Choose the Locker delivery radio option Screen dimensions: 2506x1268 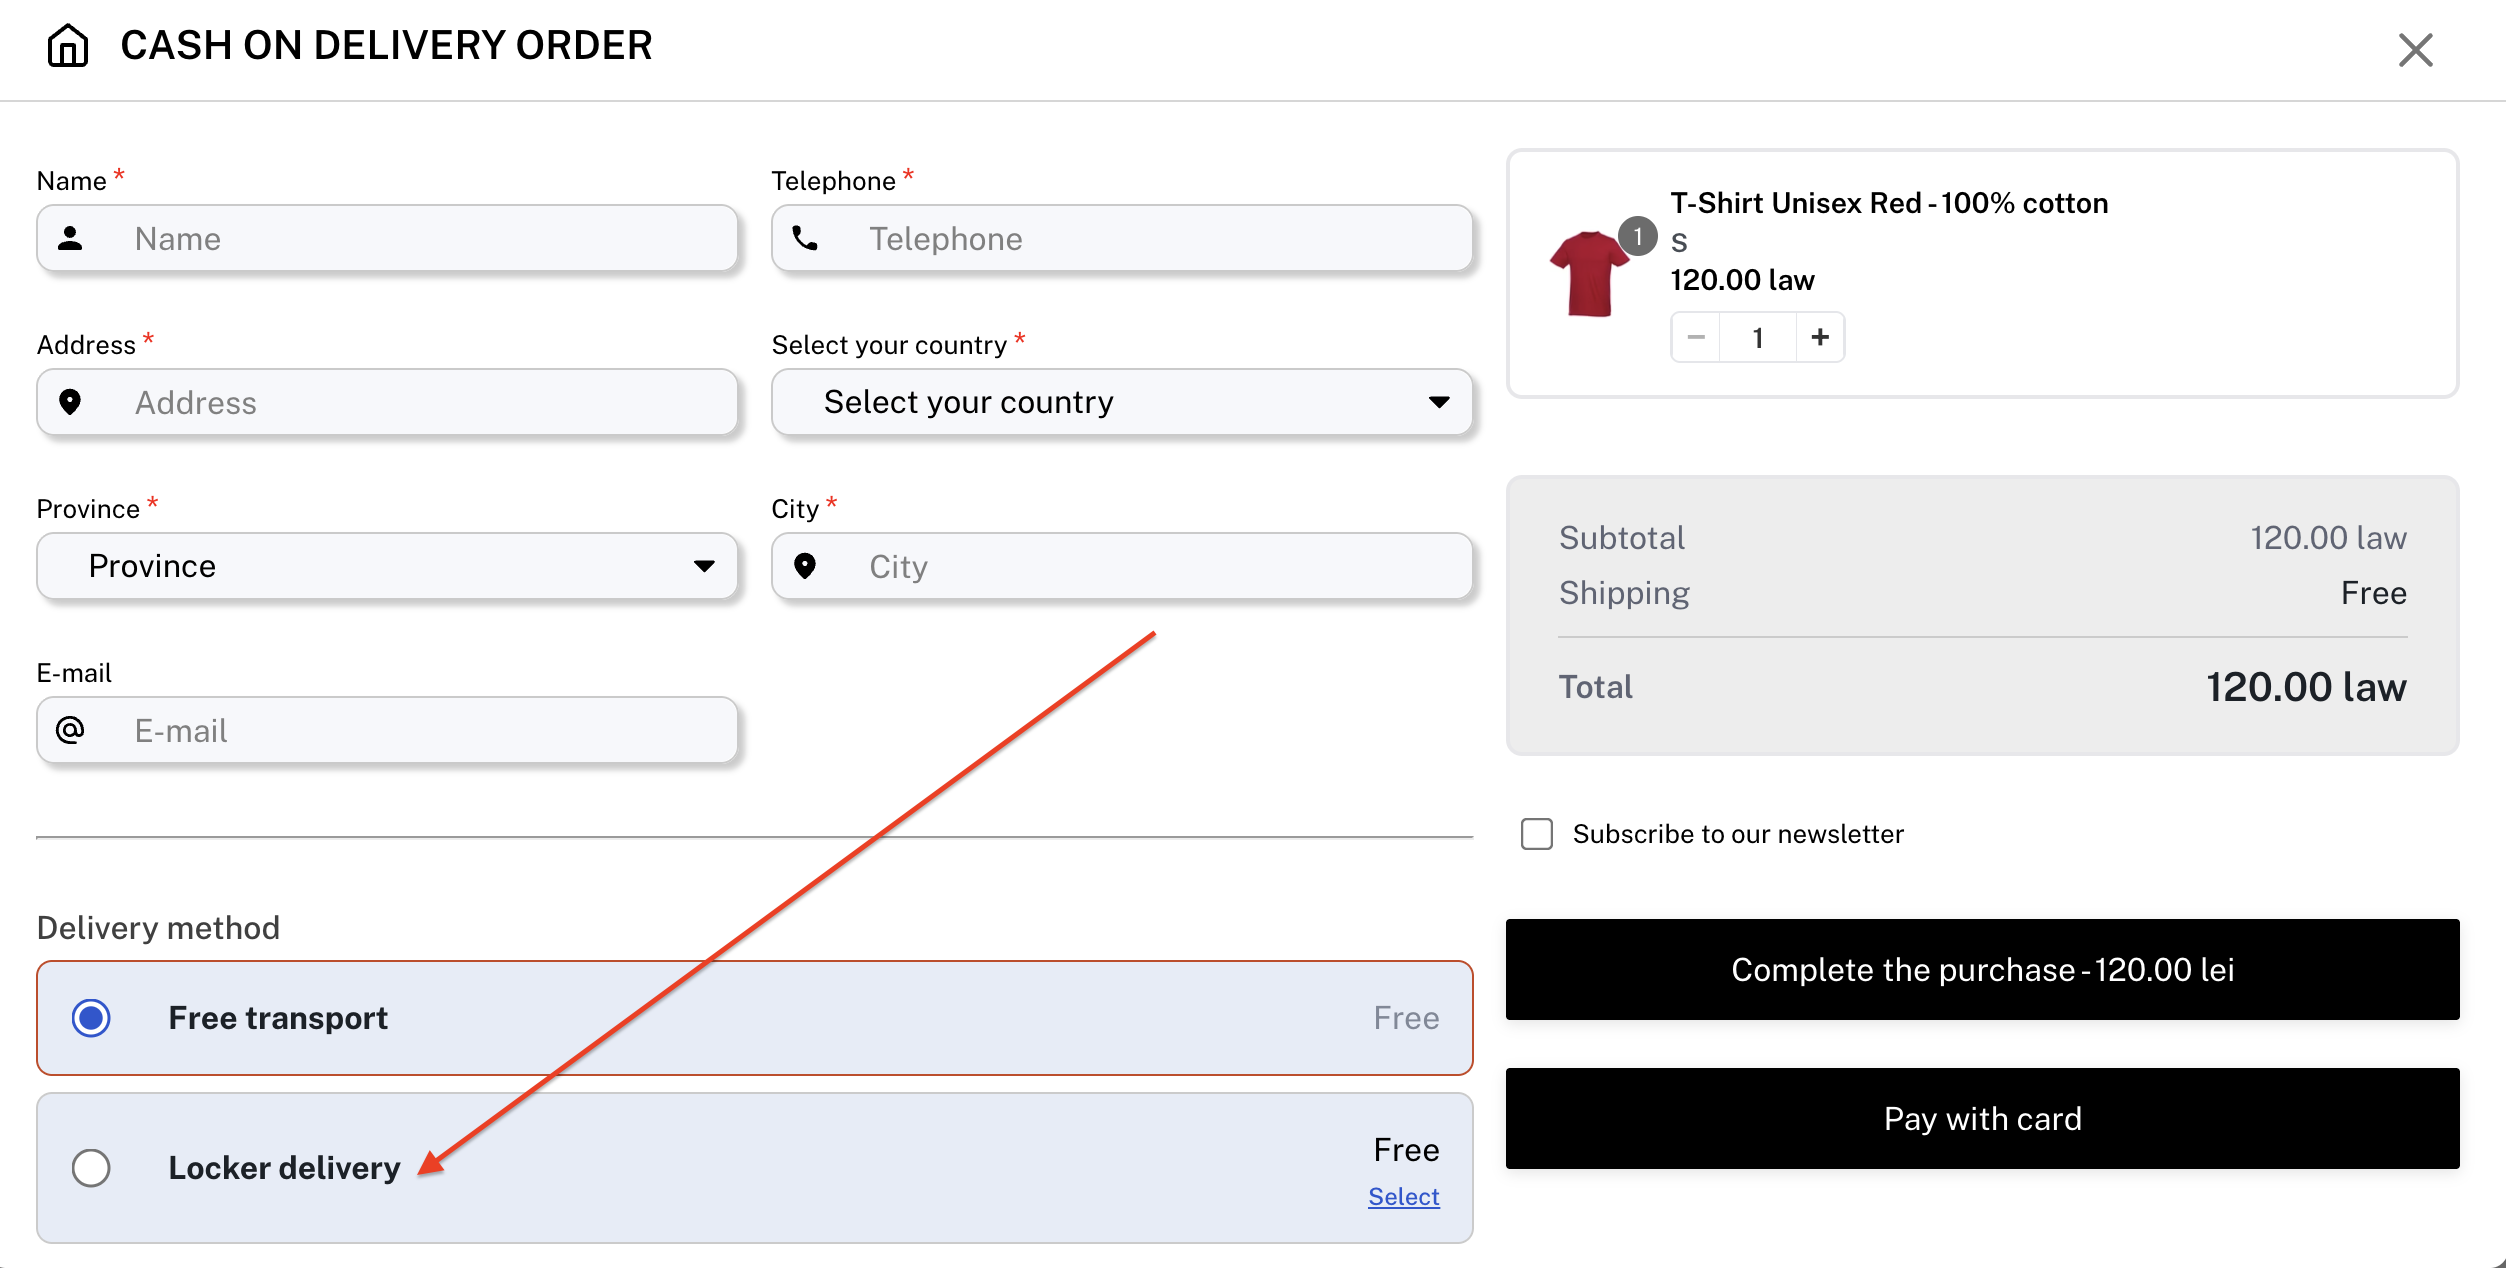(x=91, y=1167)
